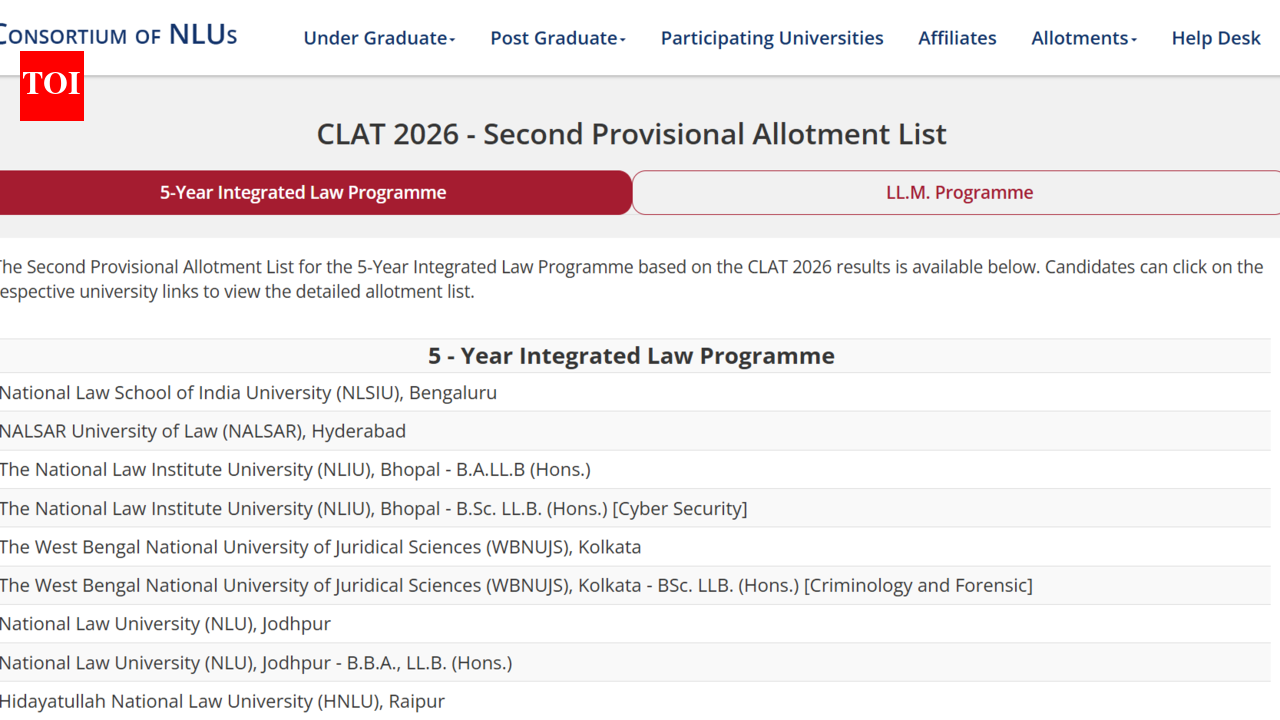Click the CLAT 2026 Second Provisional Allotment heading
This screenshot has height=720, width=1280.
(631, 133)
